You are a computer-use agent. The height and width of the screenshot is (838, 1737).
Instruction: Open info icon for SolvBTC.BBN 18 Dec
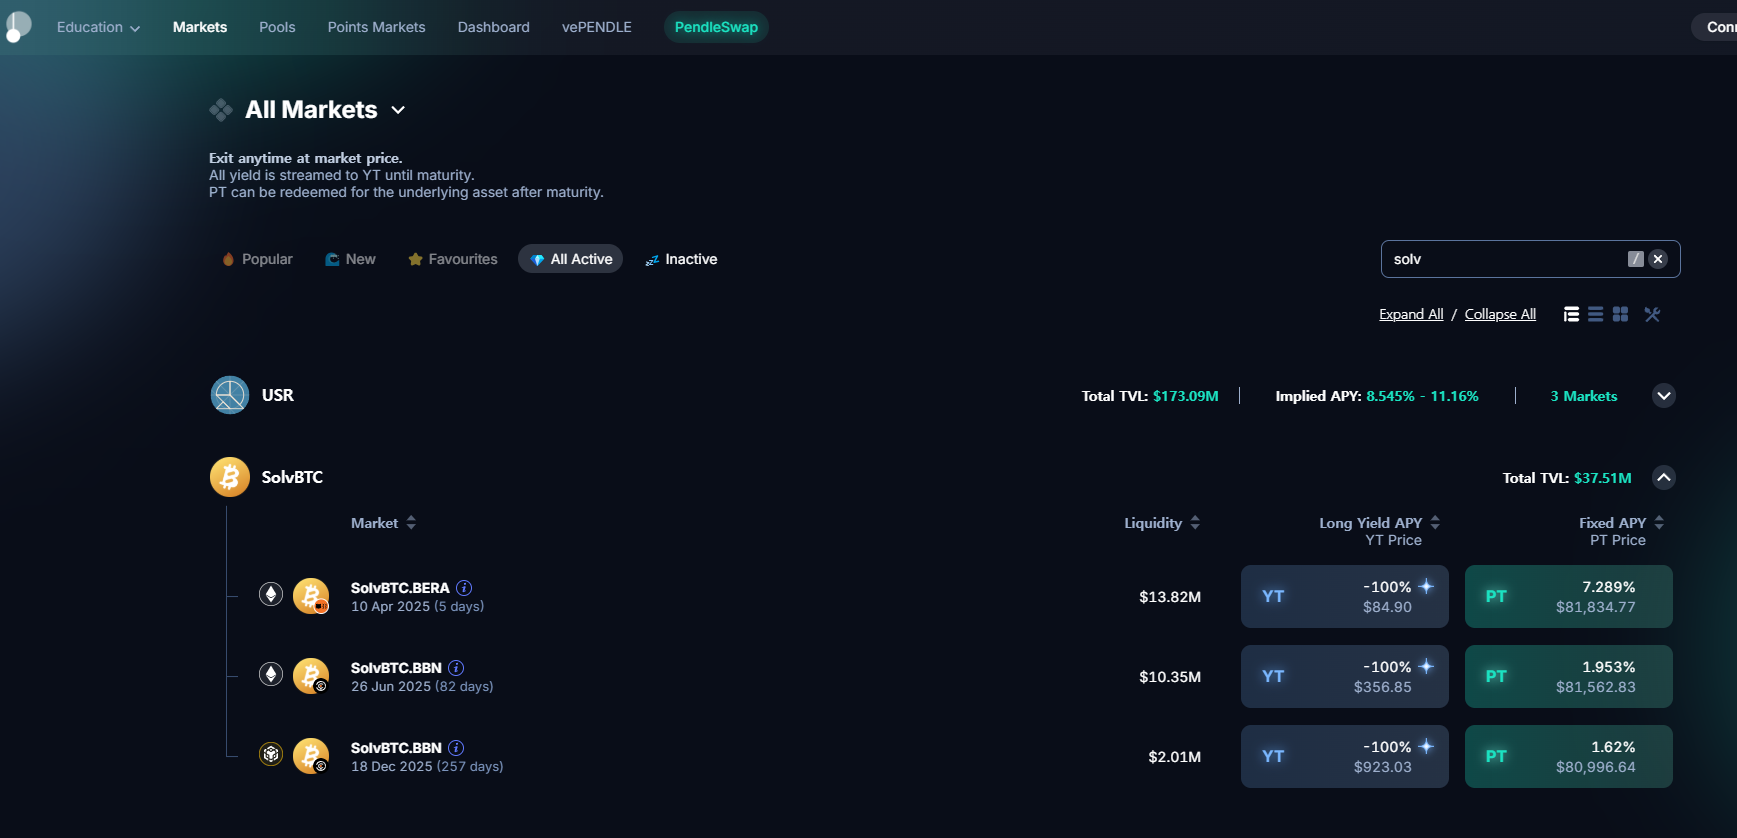456,748
